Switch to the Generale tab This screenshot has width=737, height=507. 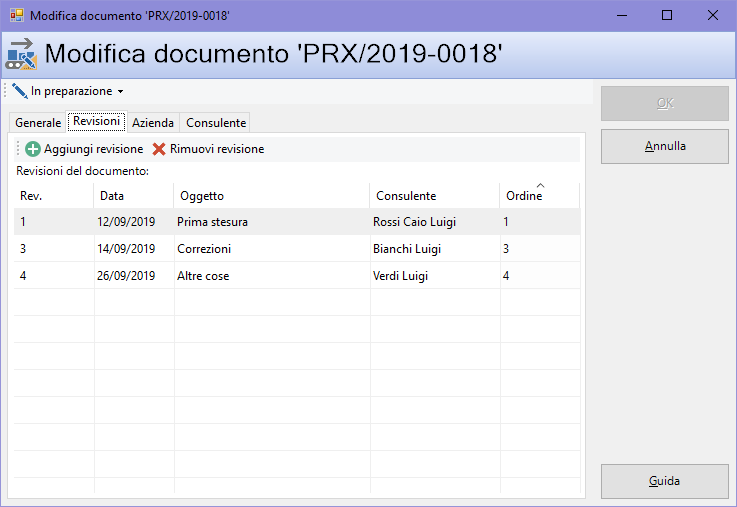(38, 123)
